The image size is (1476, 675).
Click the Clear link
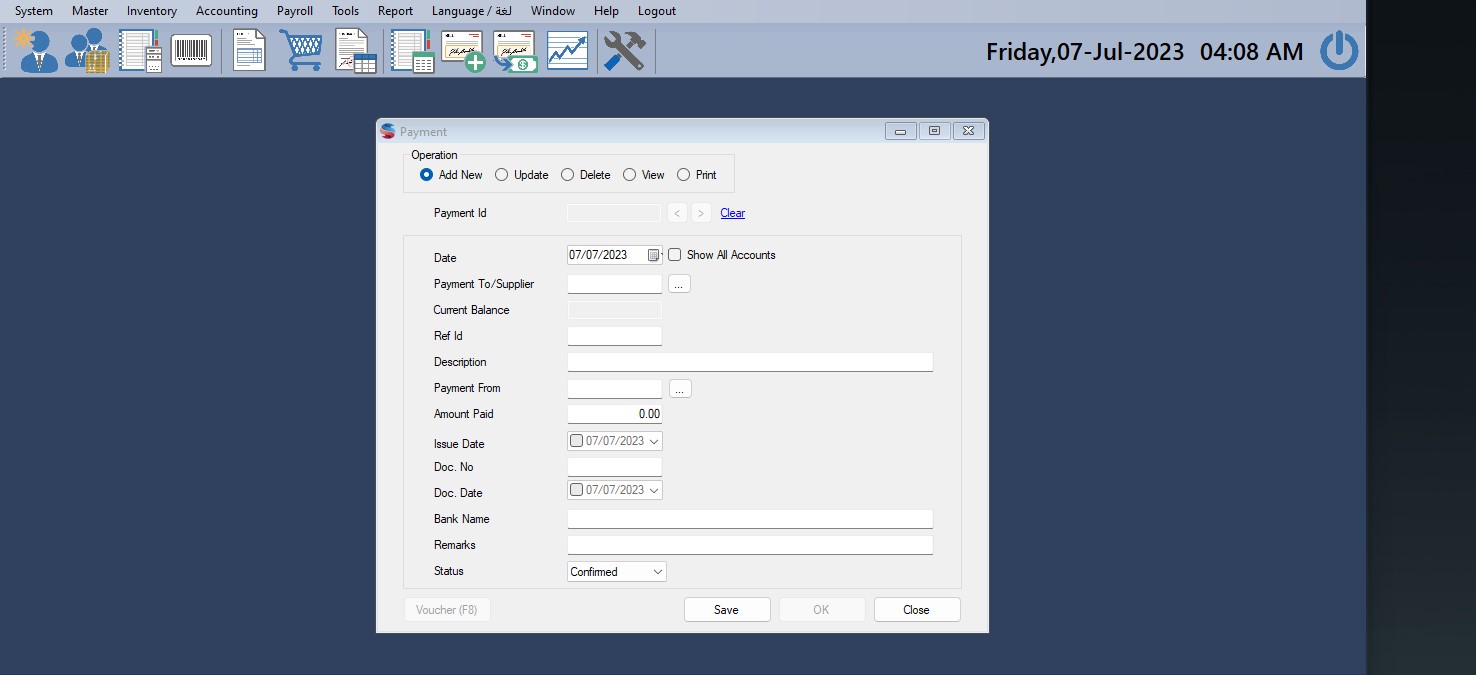(x=733, y=213)
